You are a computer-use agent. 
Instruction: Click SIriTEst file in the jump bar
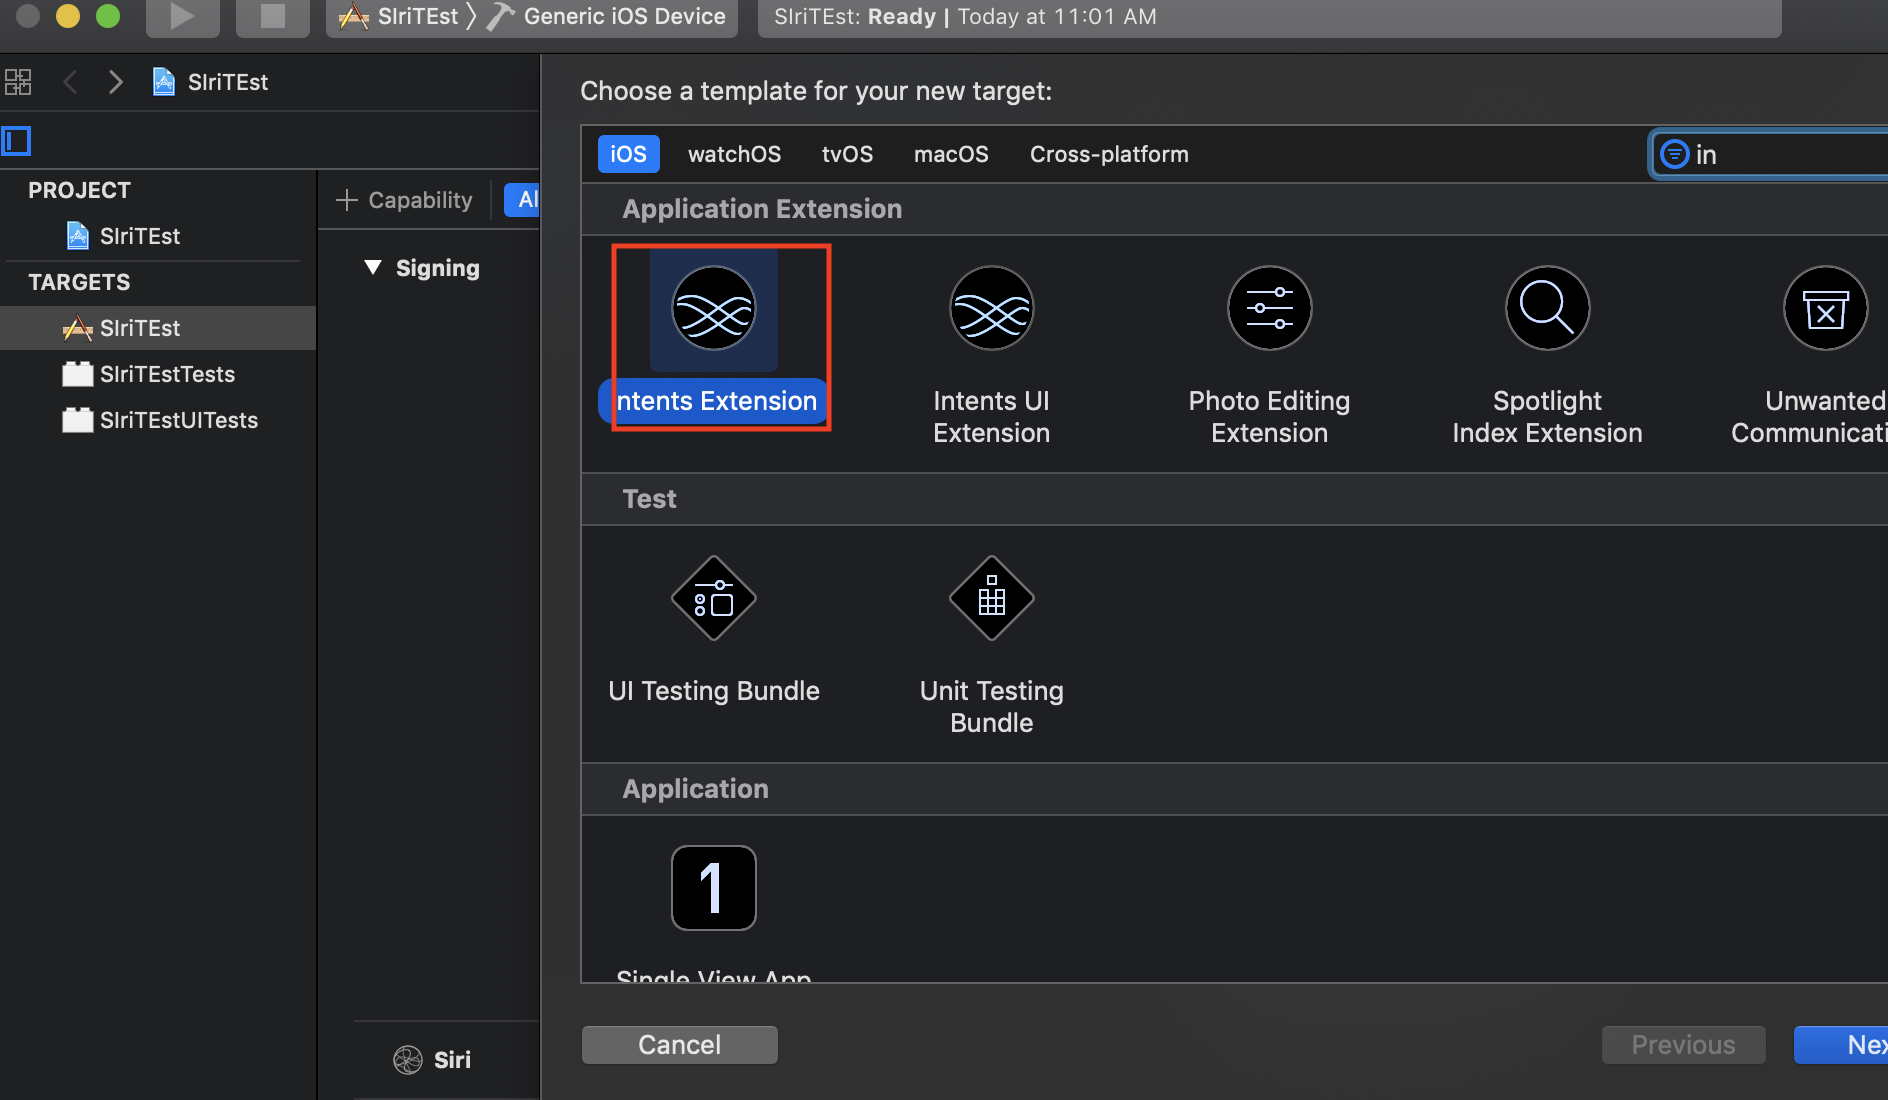pos(211,82)
